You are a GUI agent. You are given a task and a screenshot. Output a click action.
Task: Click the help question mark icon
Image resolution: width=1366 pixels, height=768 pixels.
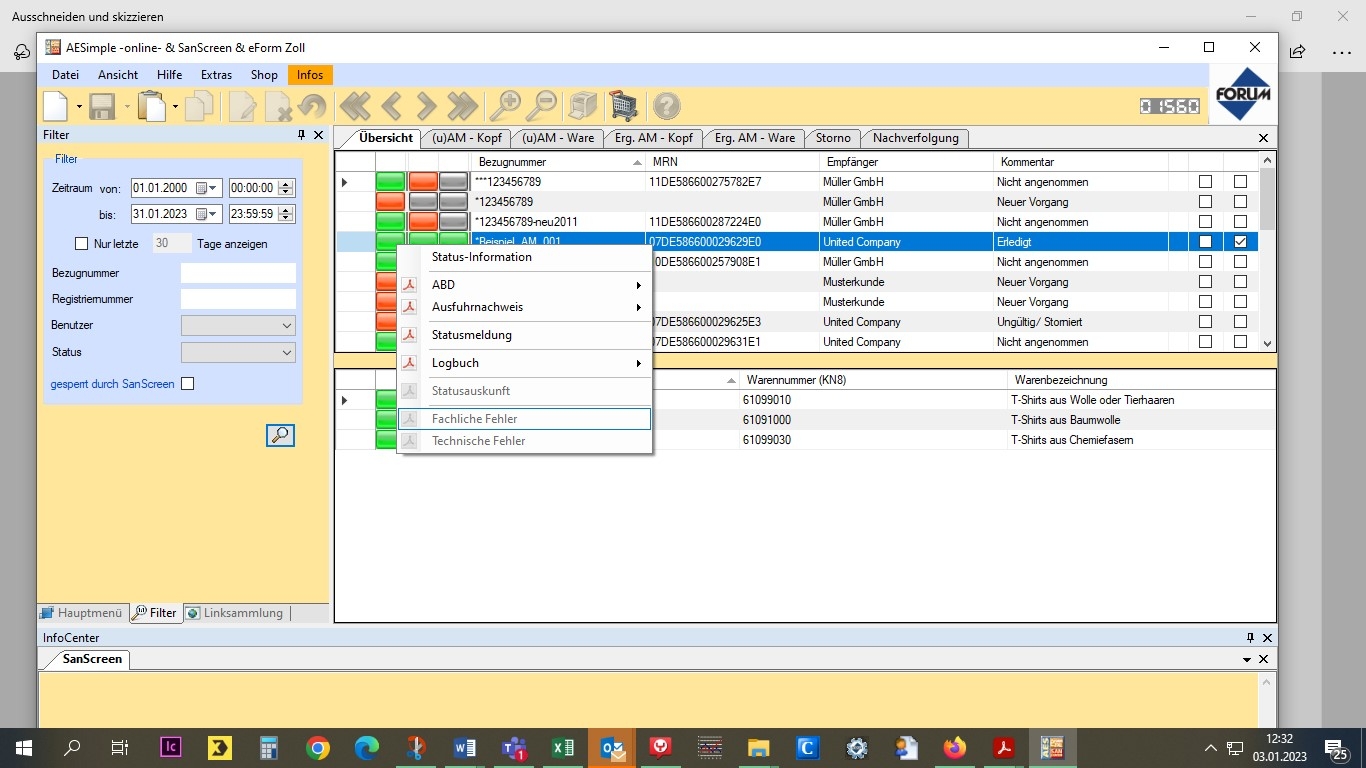[x=666, y=106]
